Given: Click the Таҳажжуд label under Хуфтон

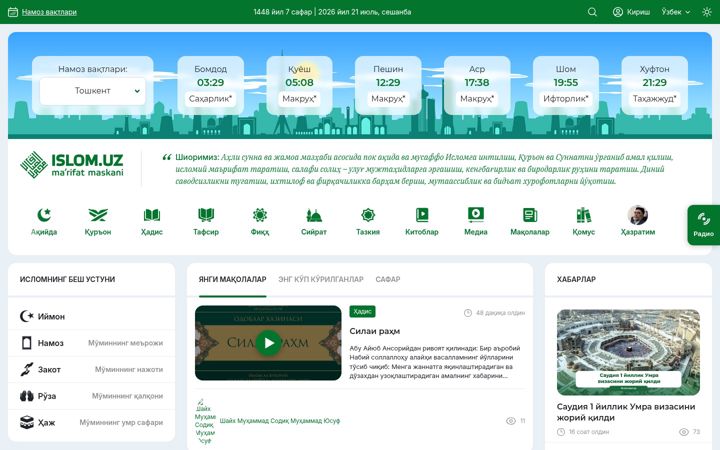Looking at the screenshot, I should [x=654, y=99].
